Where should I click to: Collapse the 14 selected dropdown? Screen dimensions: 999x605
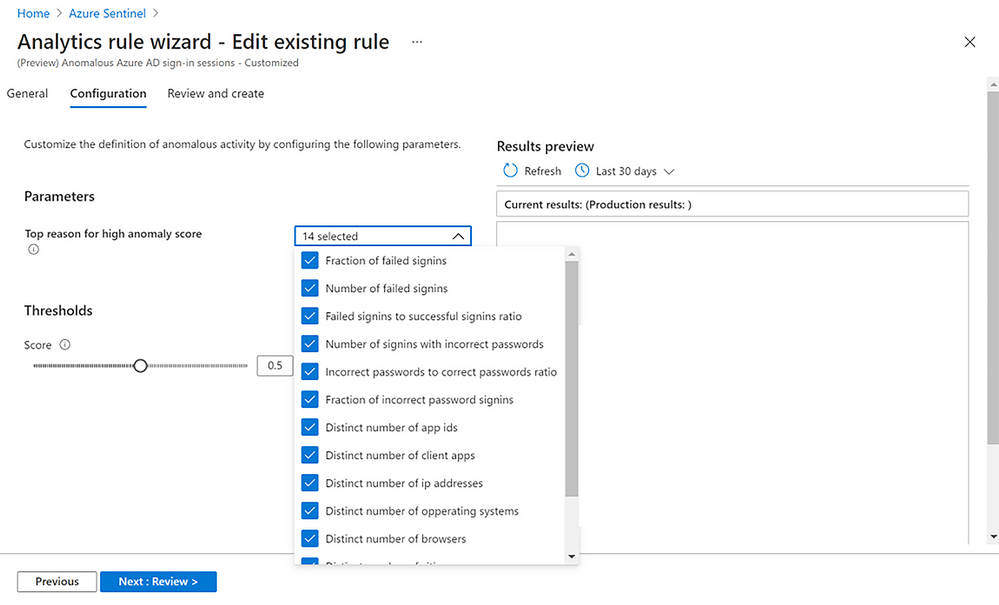click(457, 237)
